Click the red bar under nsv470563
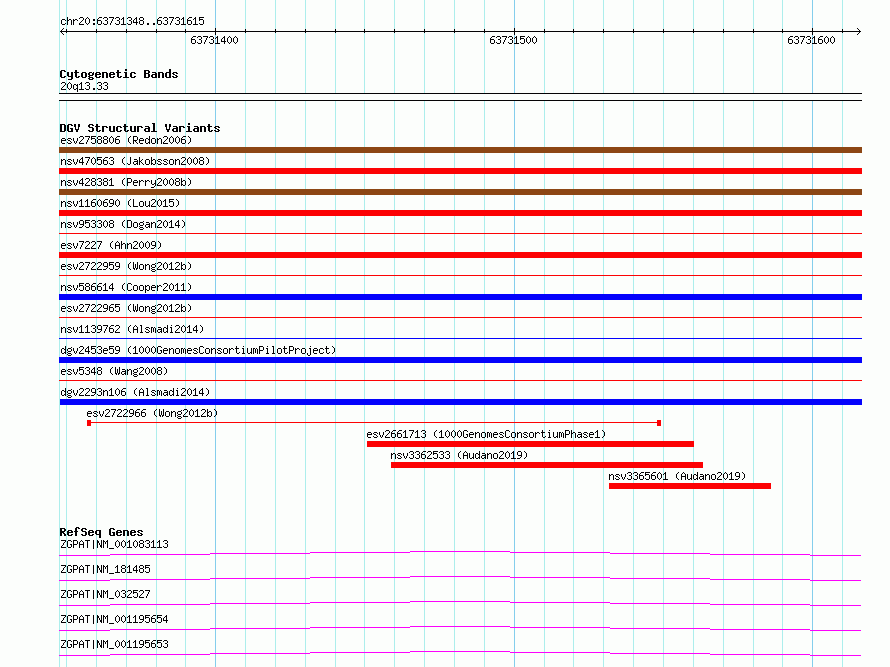 460,171
